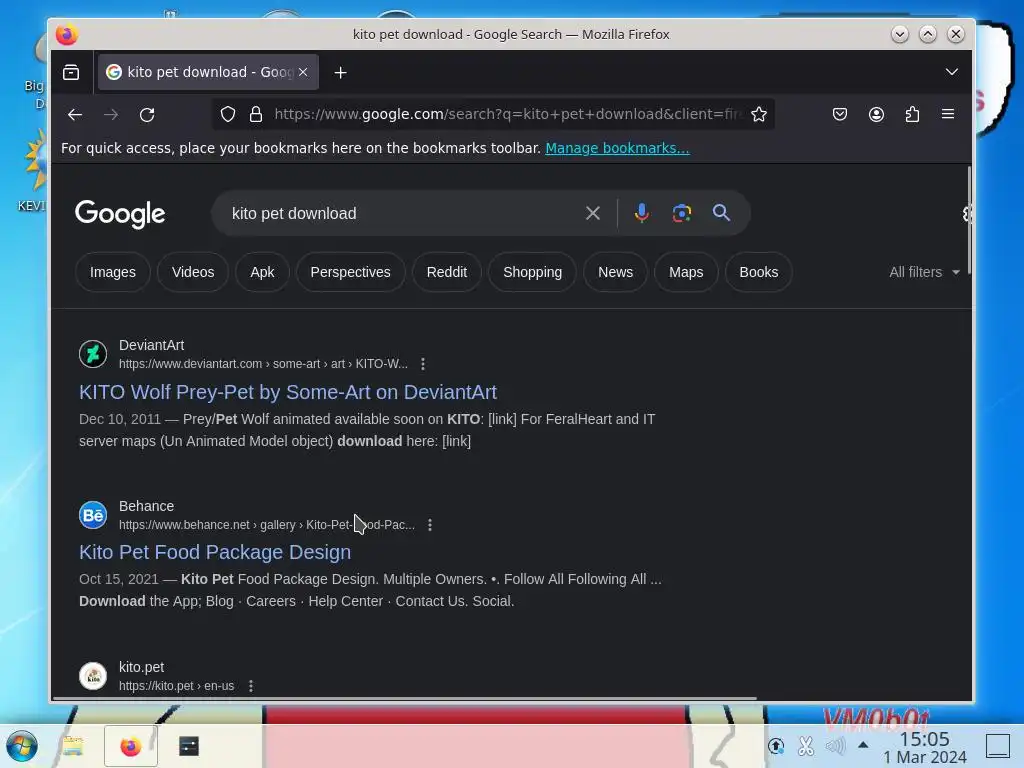This screenshot has width=1024, height=768.
Task: Reload the page with the refresh icon
Action: coord(147,114)
